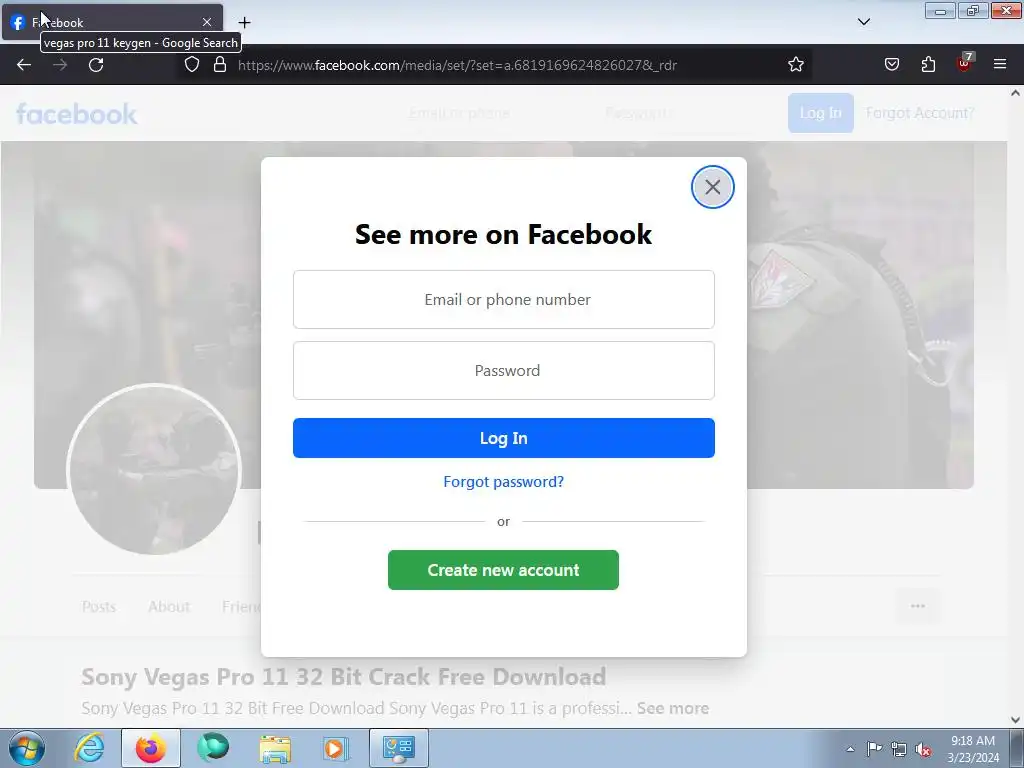Select the Facebook browser tab
This screenshot has height=768, width=1024.
click(x=112, y=22)
